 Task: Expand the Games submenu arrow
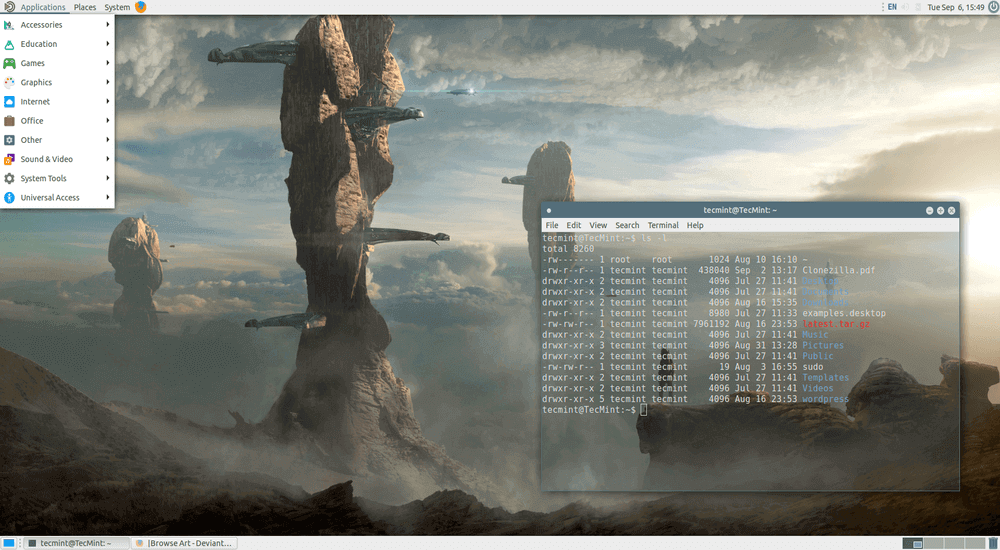(x=108, y=63)
